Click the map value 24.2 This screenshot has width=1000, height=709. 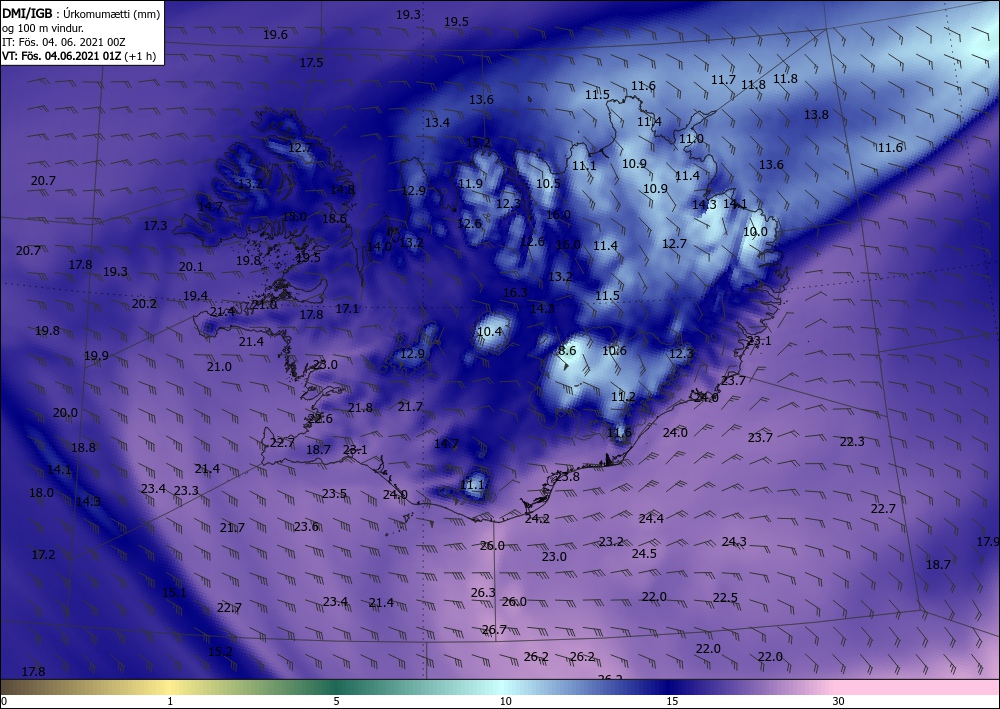[x=537, y=519]
